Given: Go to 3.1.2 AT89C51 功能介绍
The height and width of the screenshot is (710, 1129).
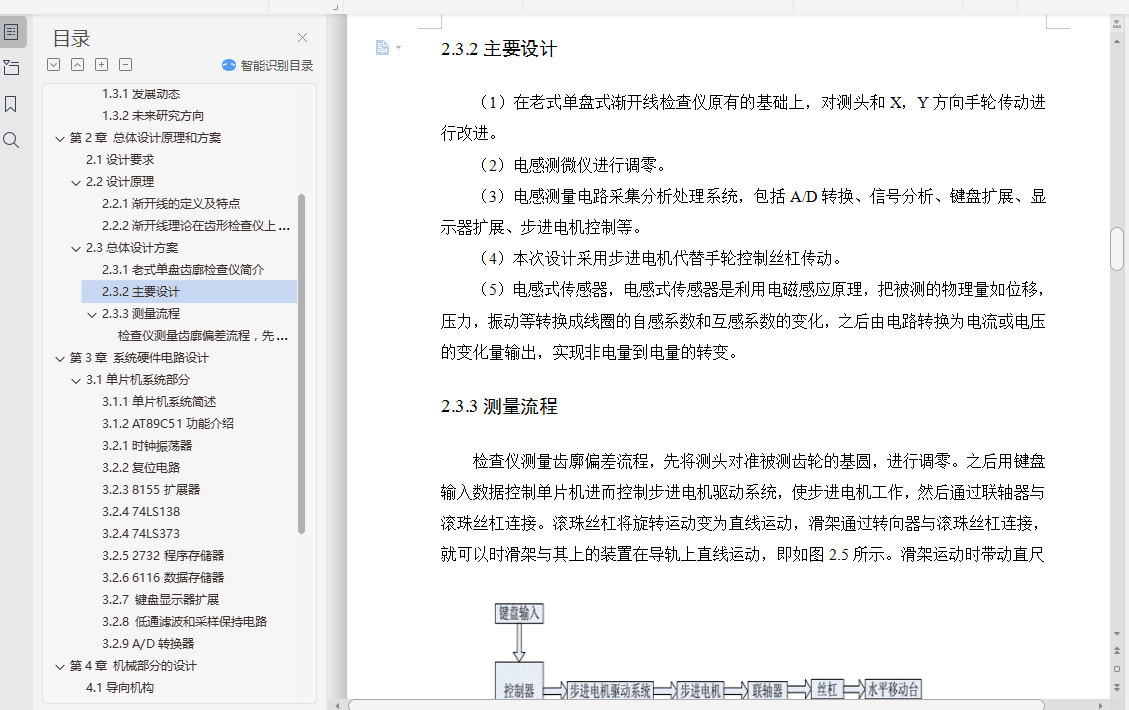Looking at the screenshot, I should click(x=168, y=424).
